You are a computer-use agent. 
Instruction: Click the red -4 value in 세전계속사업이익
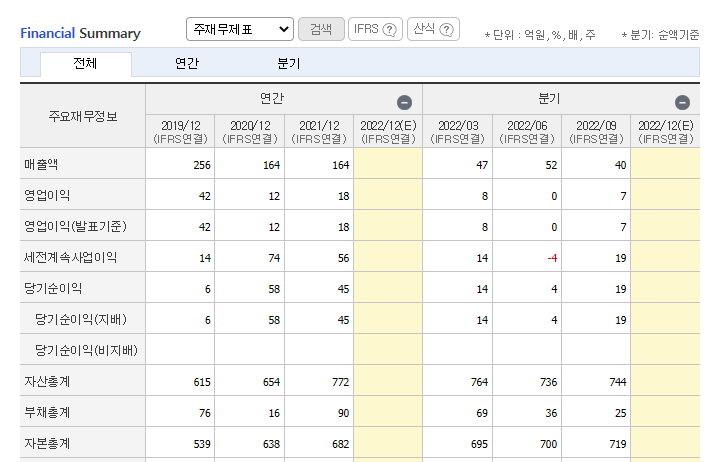[x=552, y=258]
